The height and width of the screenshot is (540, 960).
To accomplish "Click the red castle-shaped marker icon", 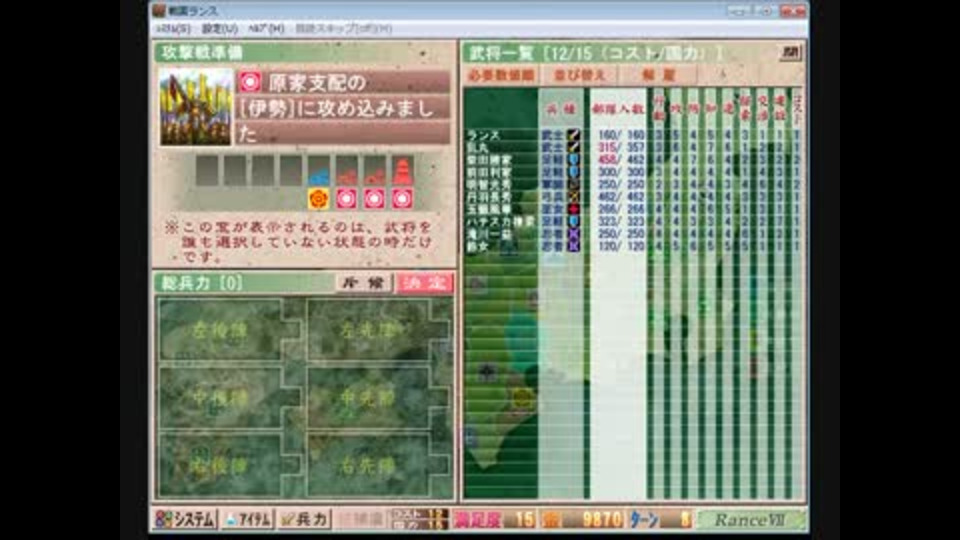I will click(402, 171).
